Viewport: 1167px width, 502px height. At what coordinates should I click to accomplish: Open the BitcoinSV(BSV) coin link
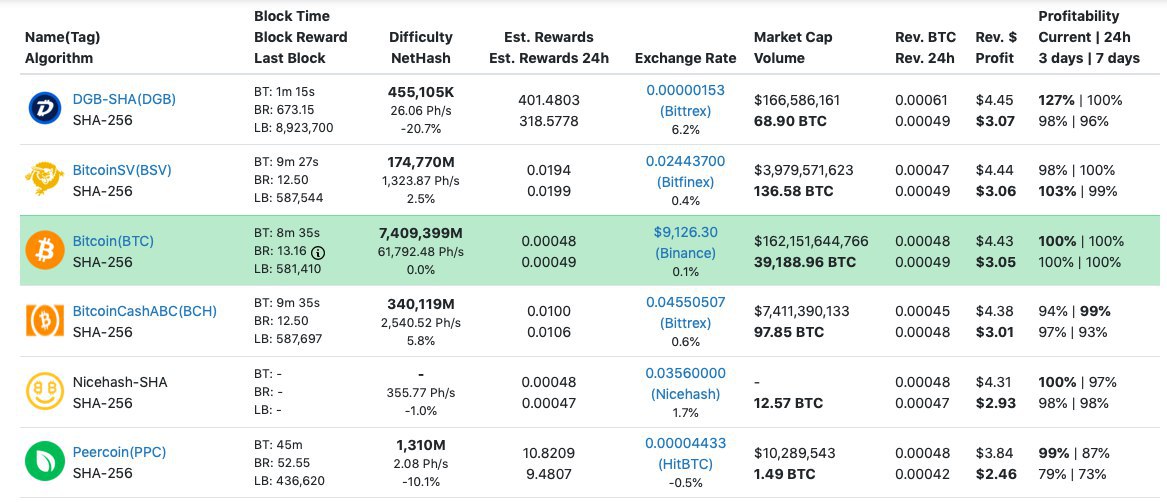[122, 170]
